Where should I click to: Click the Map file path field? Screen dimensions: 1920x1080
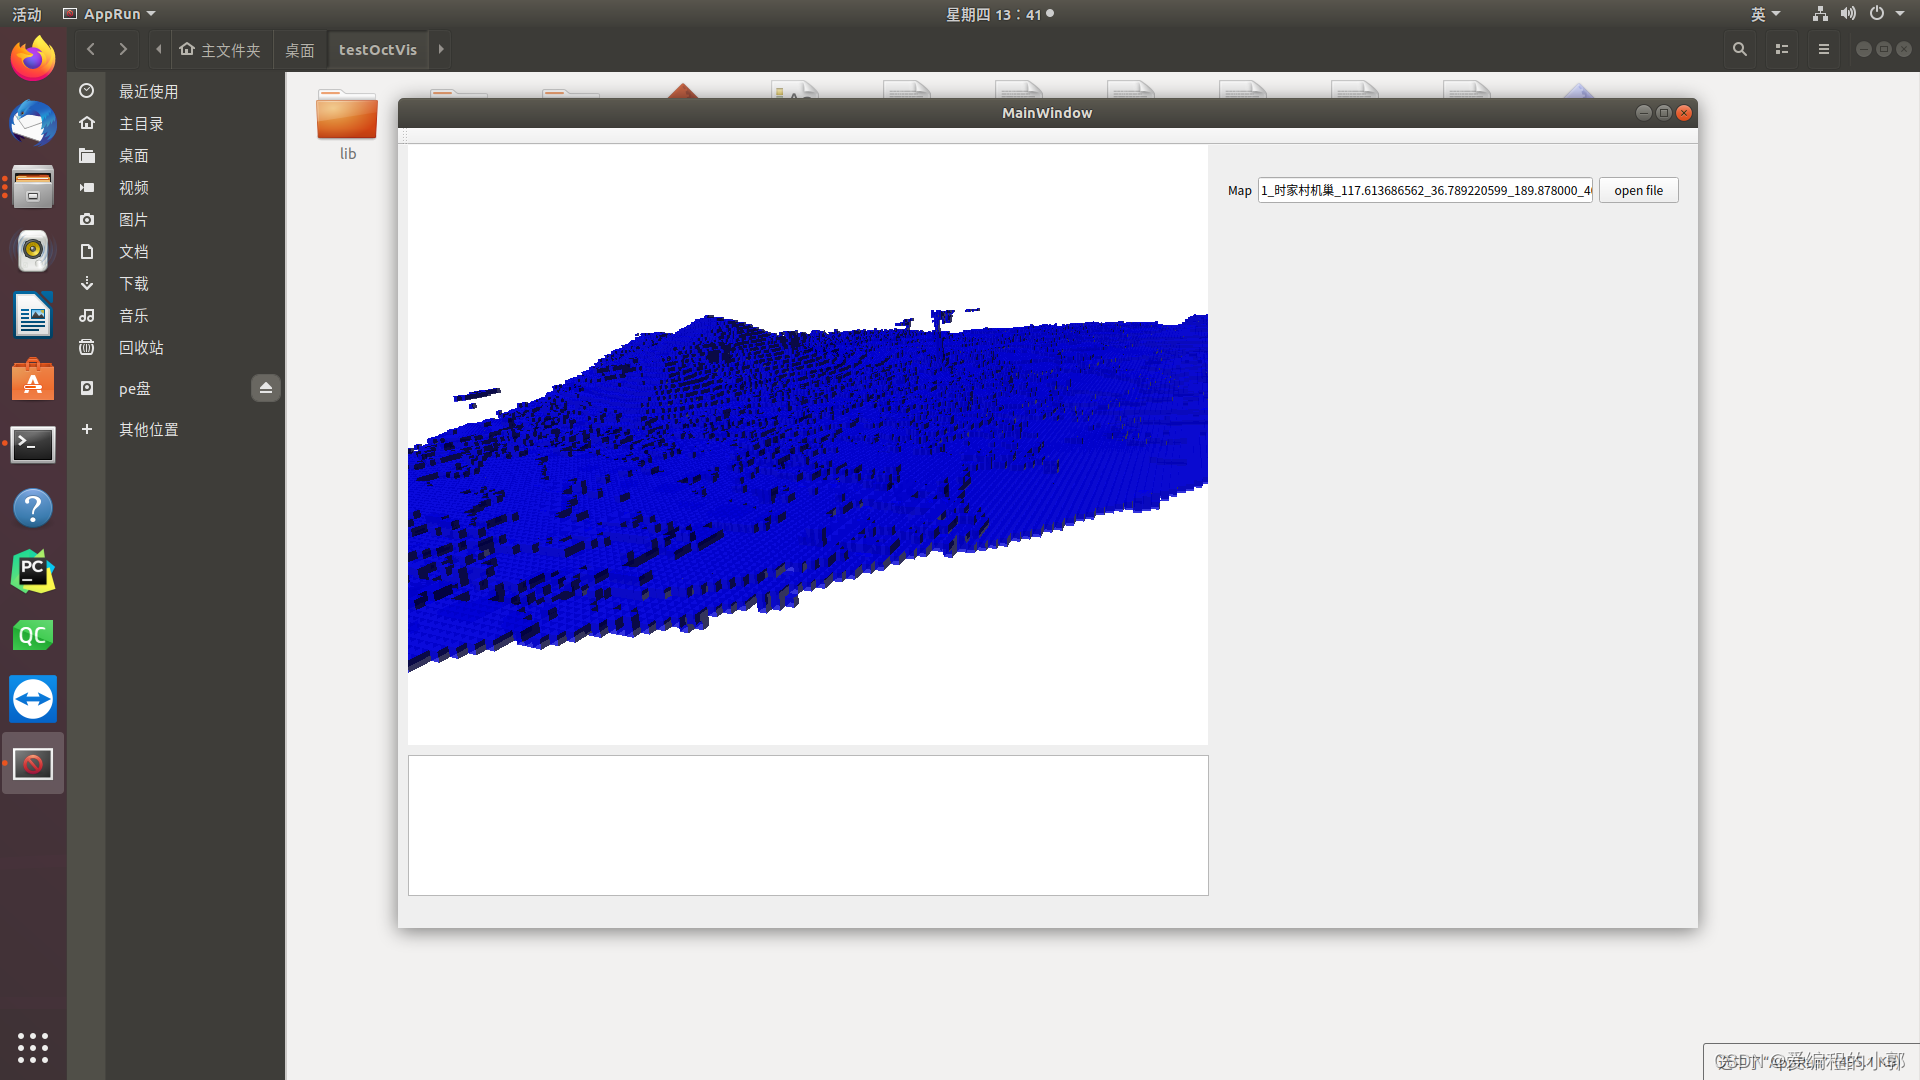(1424, 190)
